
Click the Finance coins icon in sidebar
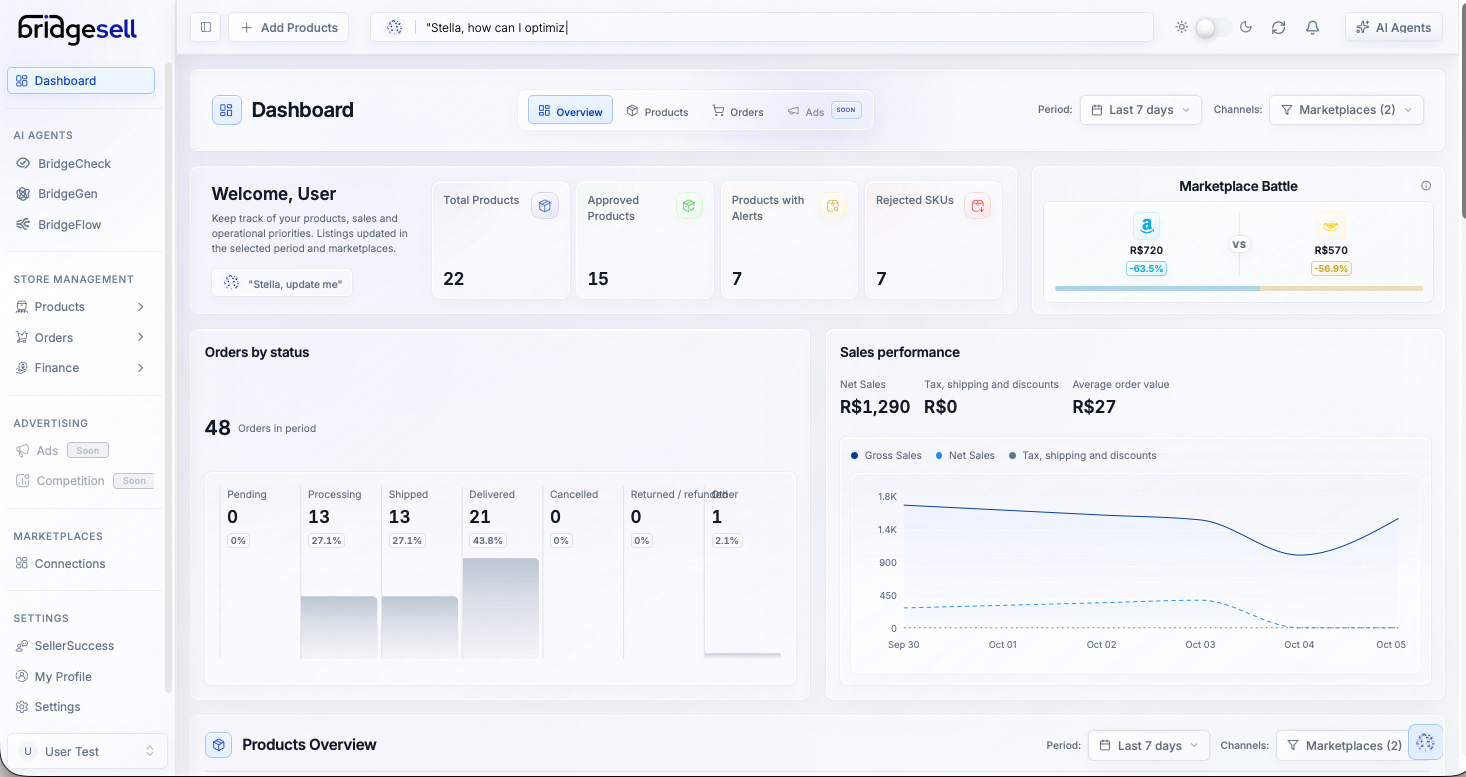pyautogui.click(x=22, y=367)
